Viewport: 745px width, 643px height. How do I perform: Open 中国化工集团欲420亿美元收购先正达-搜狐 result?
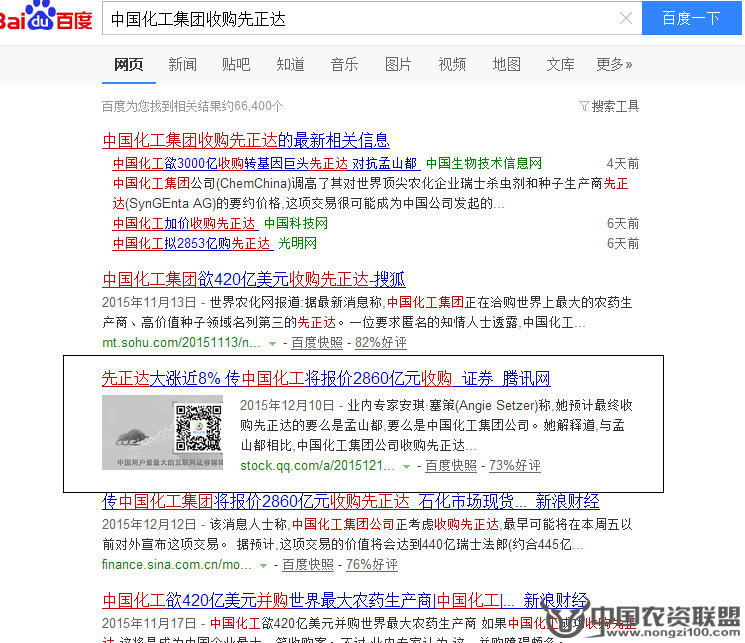coord(254,279)
